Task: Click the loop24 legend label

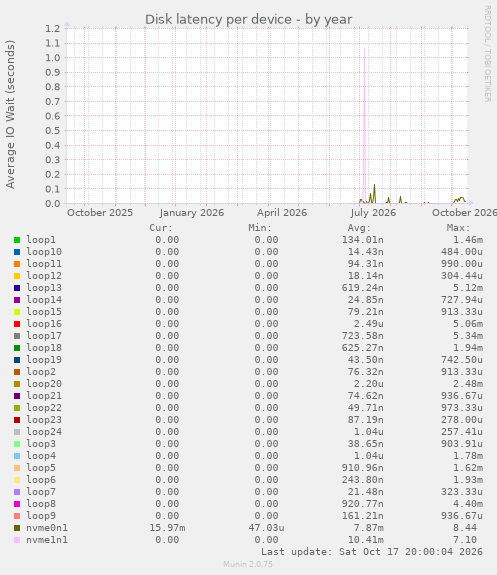Action: point(44,432)
